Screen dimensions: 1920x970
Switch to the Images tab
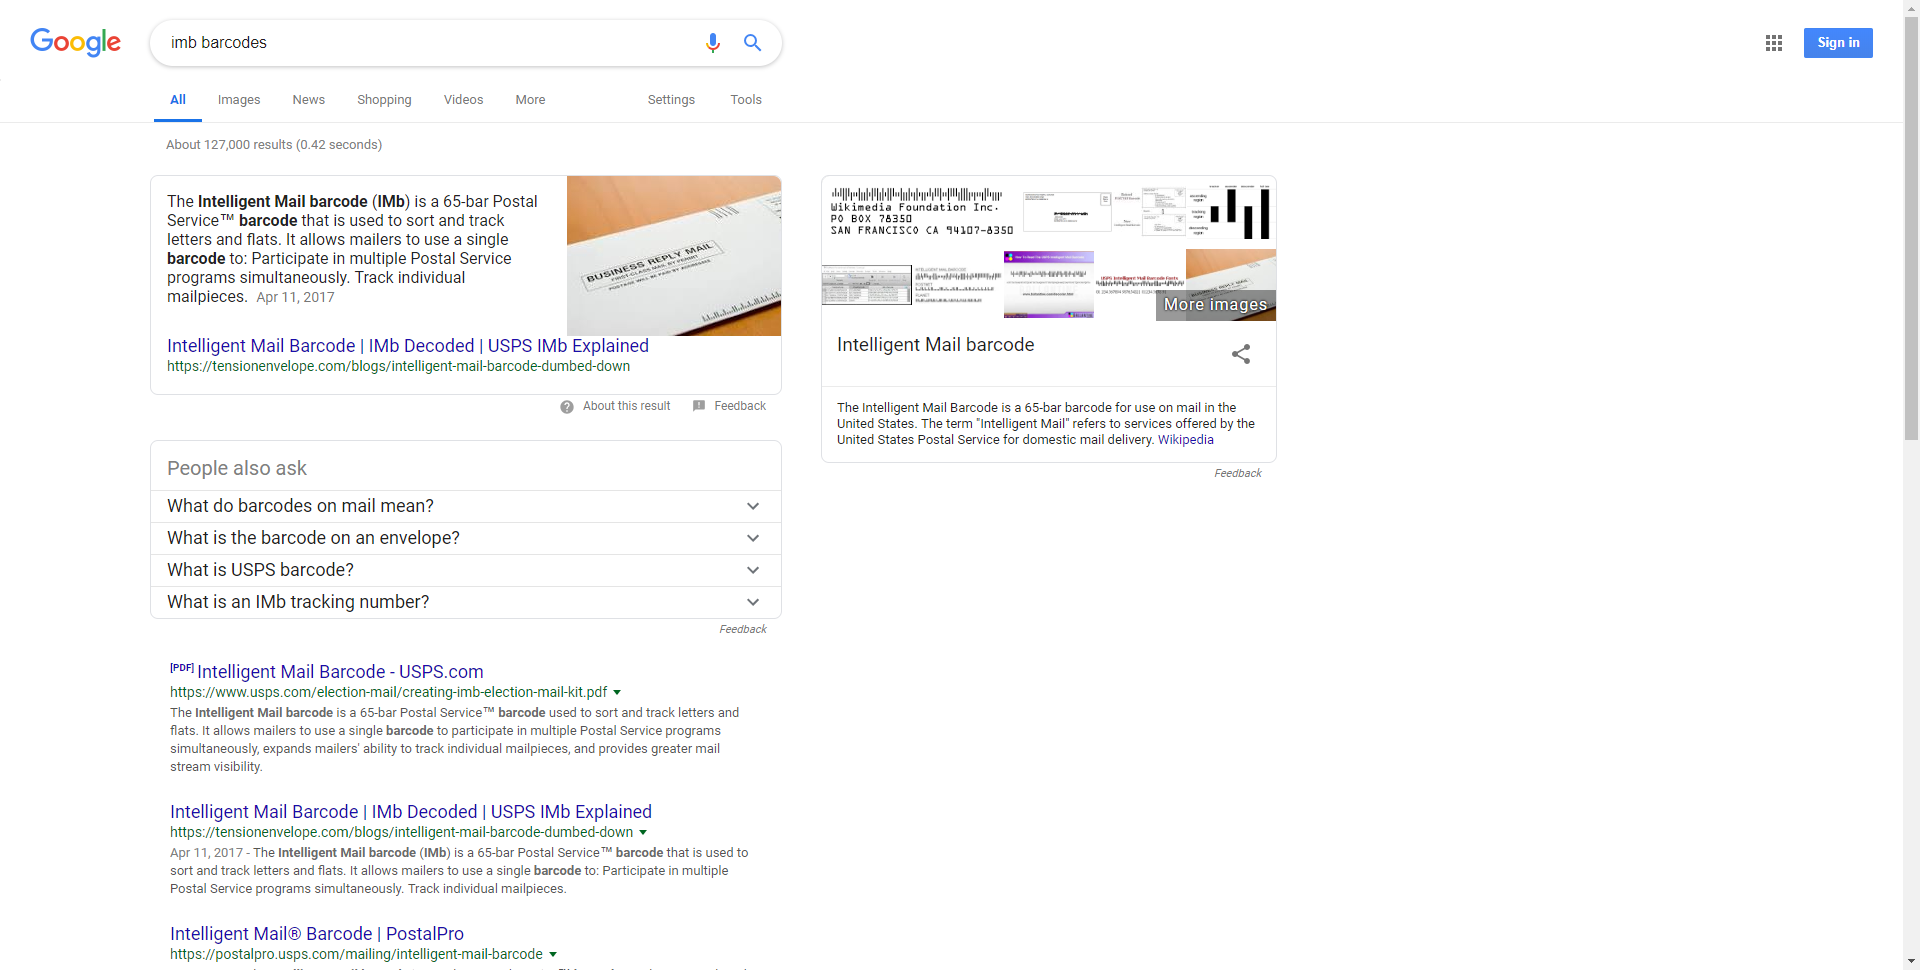coord(238,100)
